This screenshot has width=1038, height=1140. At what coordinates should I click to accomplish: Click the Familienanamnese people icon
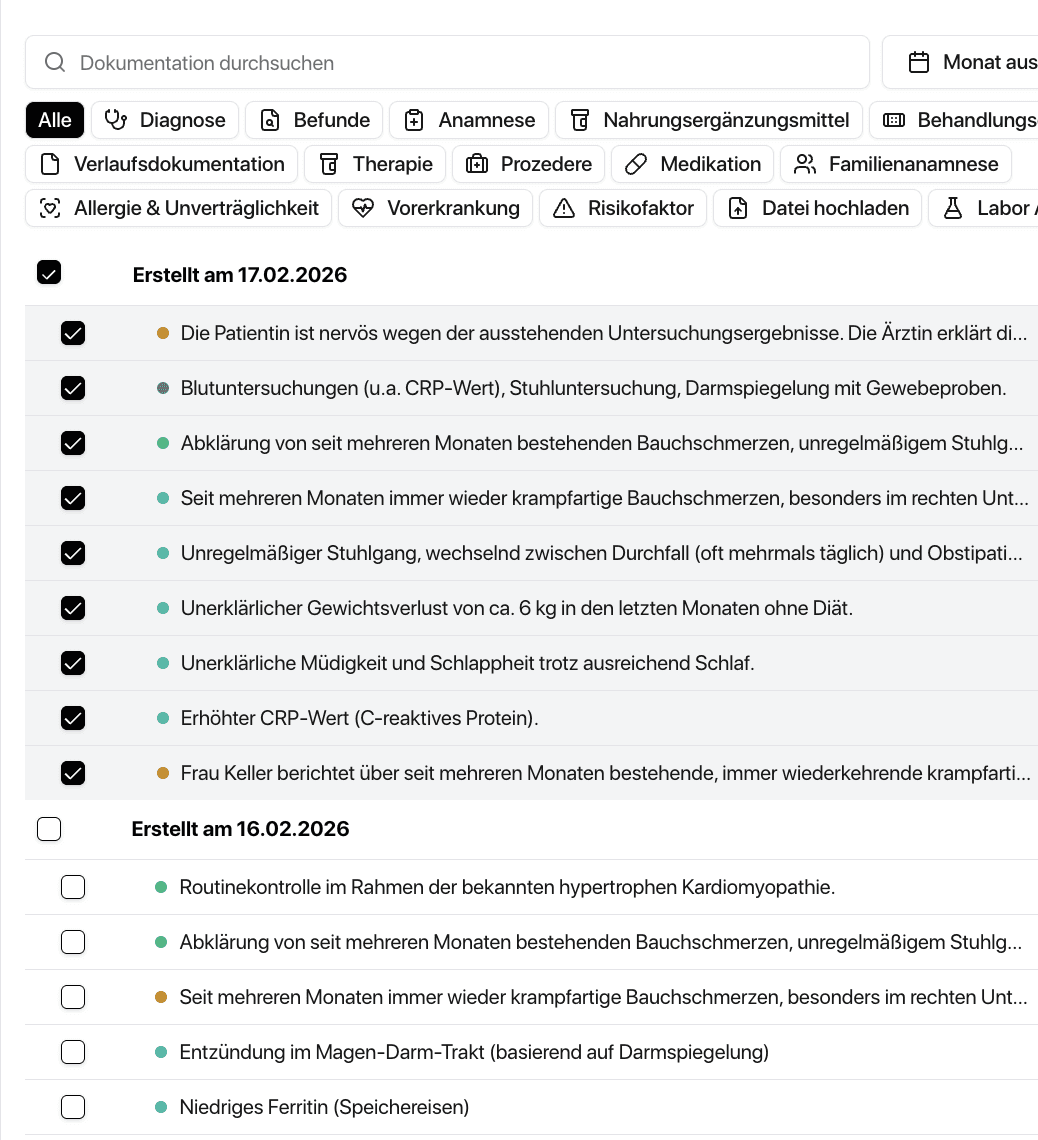pyautogui.click(x=804, y=163)
